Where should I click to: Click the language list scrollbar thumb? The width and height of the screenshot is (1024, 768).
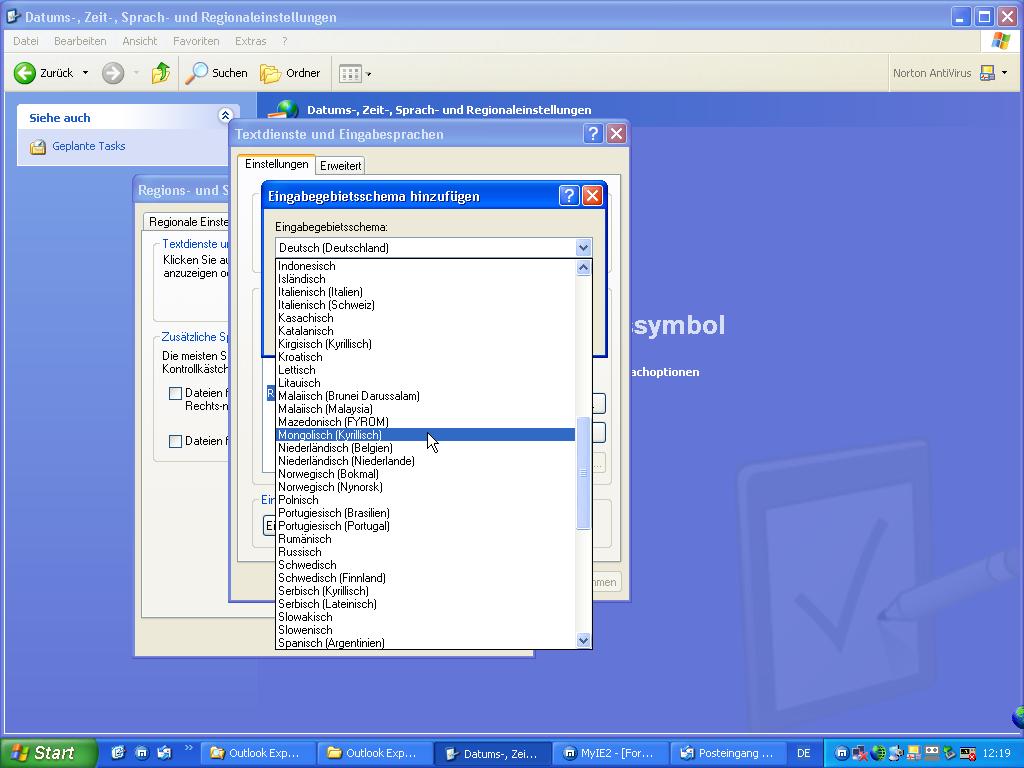coord(583,473)
